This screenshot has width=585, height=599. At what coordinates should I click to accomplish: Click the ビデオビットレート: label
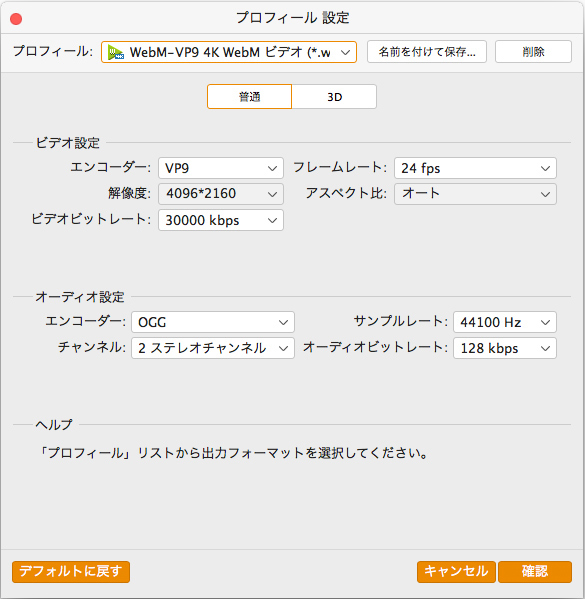pos(91,219)
